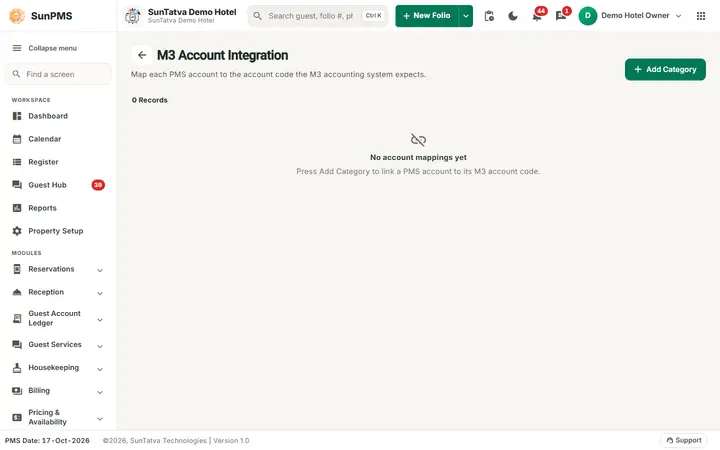Click the New Folio button
The height and width of the screenshot is (450, 720).
tap(427, 16)
